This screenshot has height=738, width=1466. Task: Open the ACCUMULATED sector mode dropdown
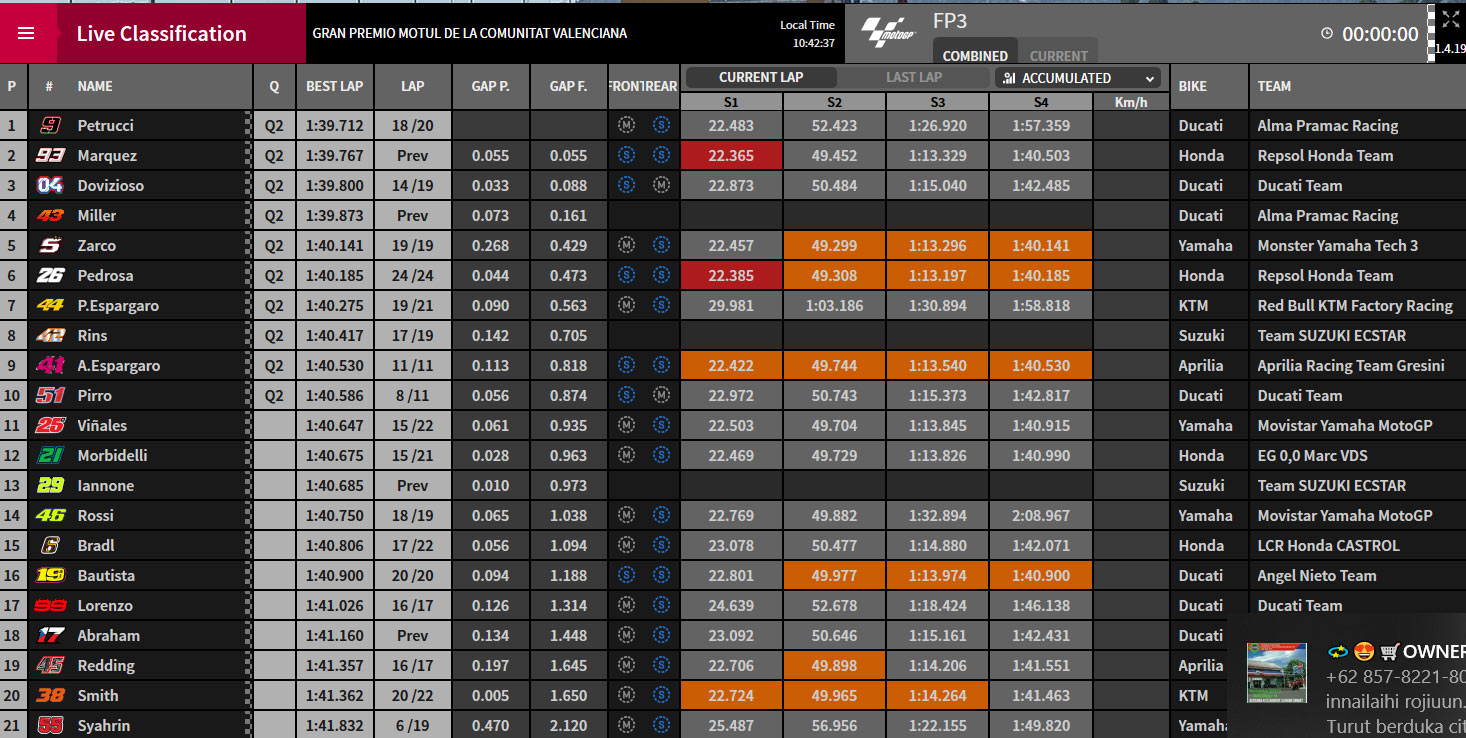click(x=1078, y=78)
